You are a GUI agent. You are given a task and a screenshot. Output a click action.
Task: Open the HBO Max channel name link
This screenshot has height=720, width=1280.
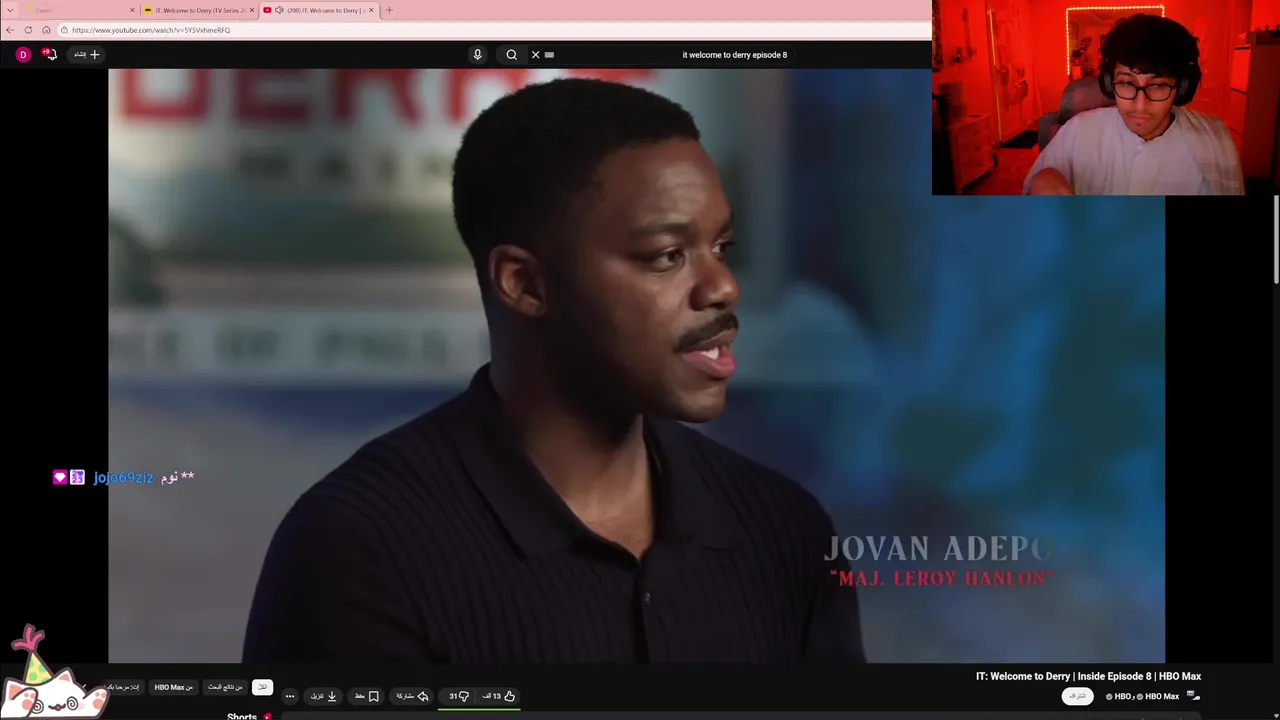pos(1162,696)
